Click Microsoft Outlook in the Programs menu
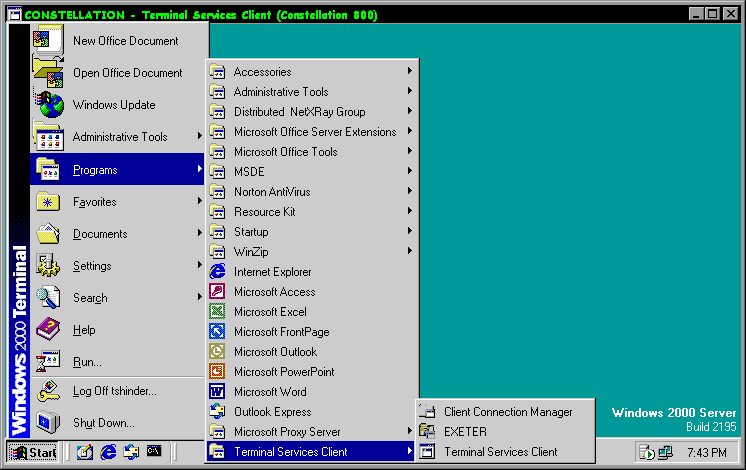Viewport: 746px width, 470px height. coord(275,352)
